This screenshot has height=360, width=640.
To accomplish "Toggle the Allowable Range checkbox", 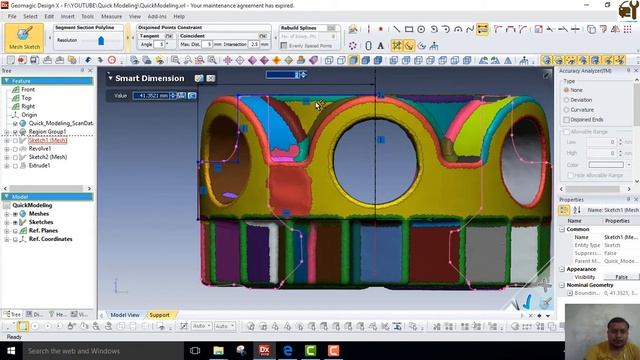I will (x=566, y=132).
